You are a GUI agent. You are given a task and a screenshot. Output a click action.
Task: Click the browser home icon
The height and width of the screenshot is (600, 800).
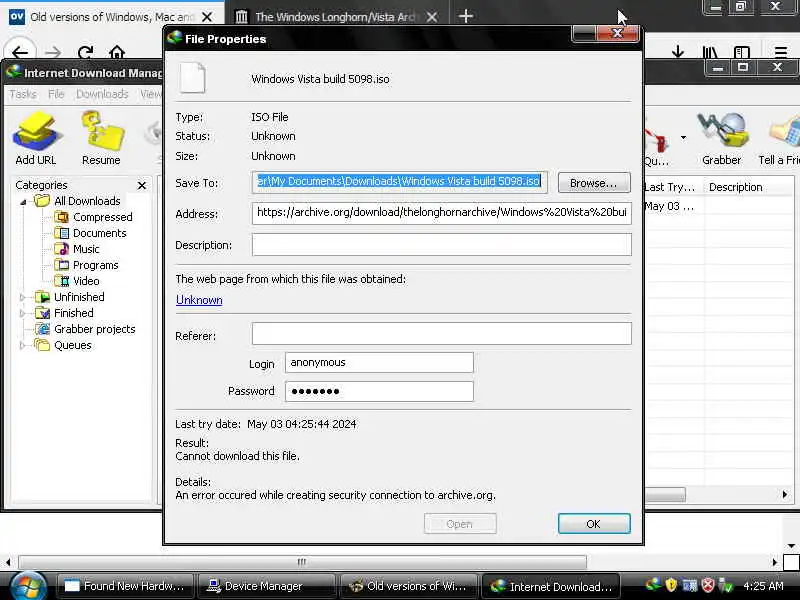click(x=117, y=52)
